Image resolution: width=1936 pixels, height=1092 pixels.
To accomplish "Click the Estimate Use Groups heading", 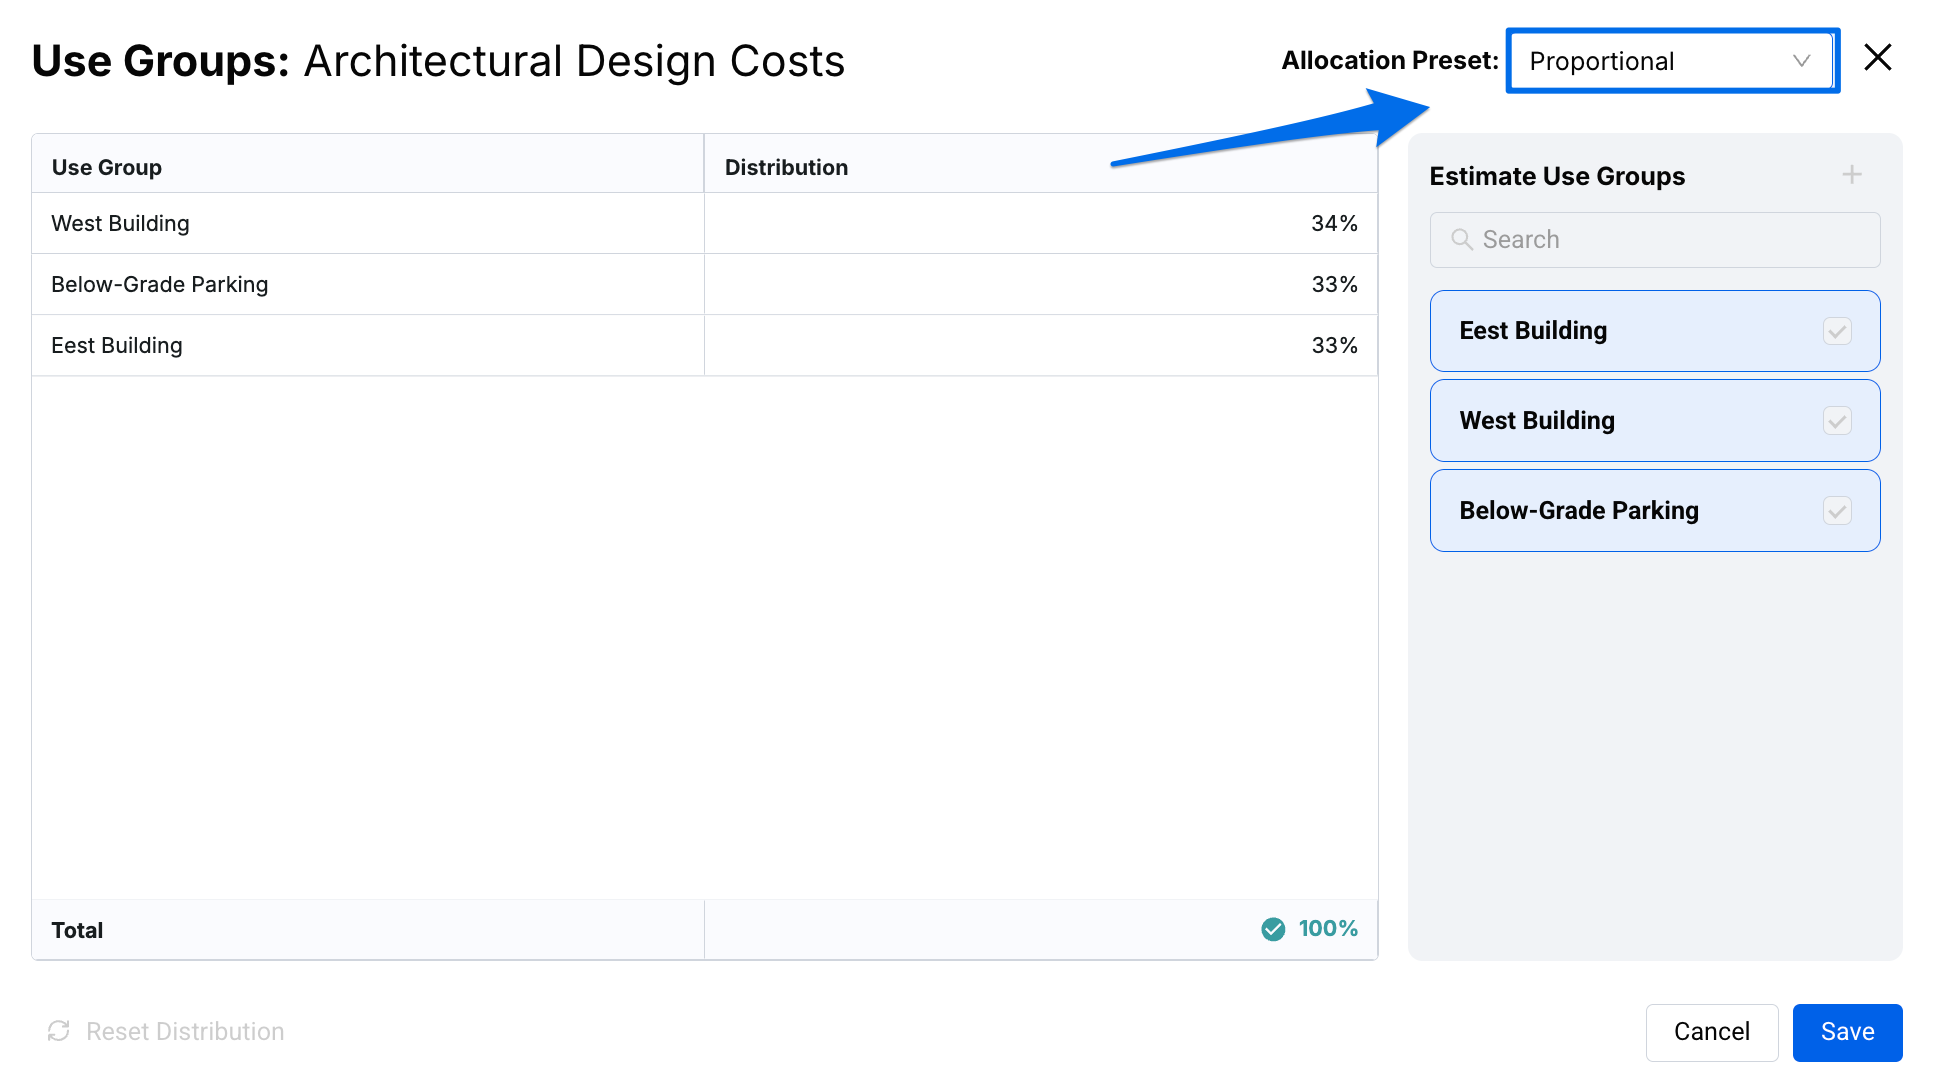I will 1556,177.
